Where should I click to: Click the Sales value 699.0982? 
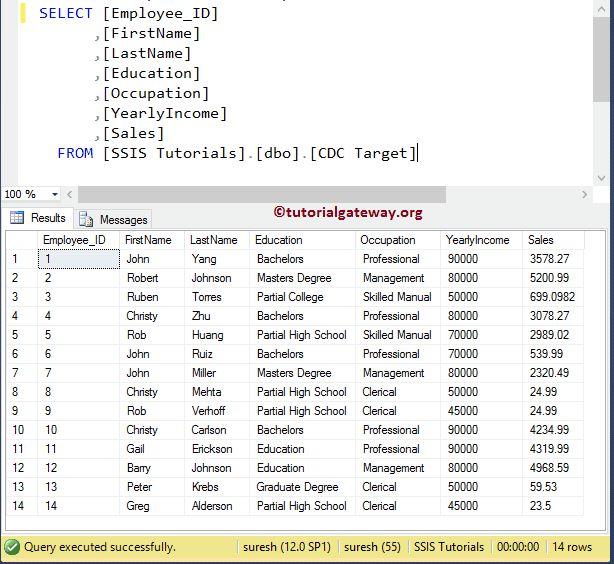(x=552, y=297)
